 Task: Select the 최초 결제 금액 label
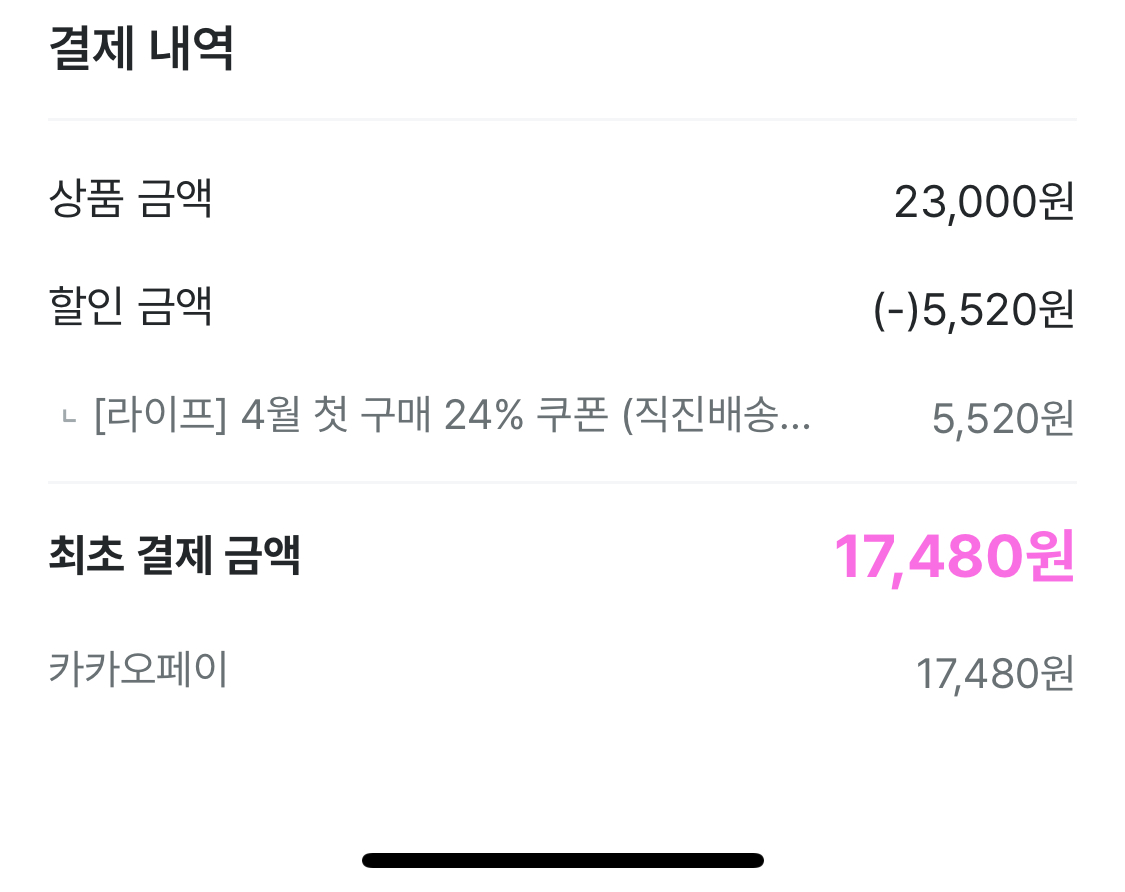[174, 555]
